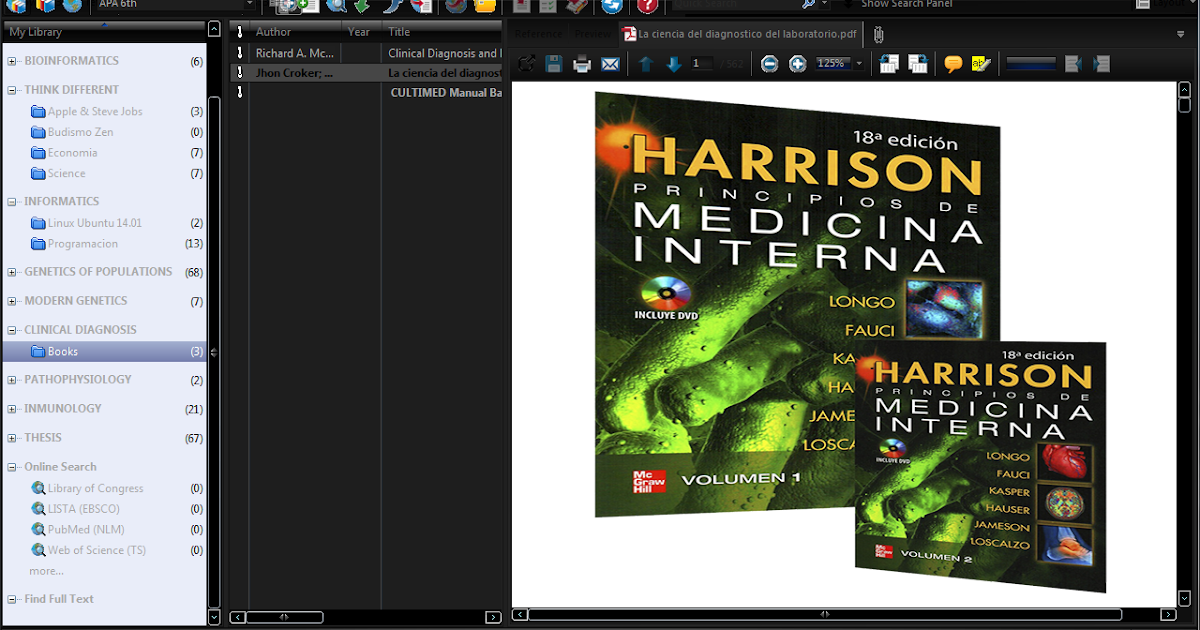Switch to the Reference tab
This screenshot has height=630, width=1200.
[538, 34]
